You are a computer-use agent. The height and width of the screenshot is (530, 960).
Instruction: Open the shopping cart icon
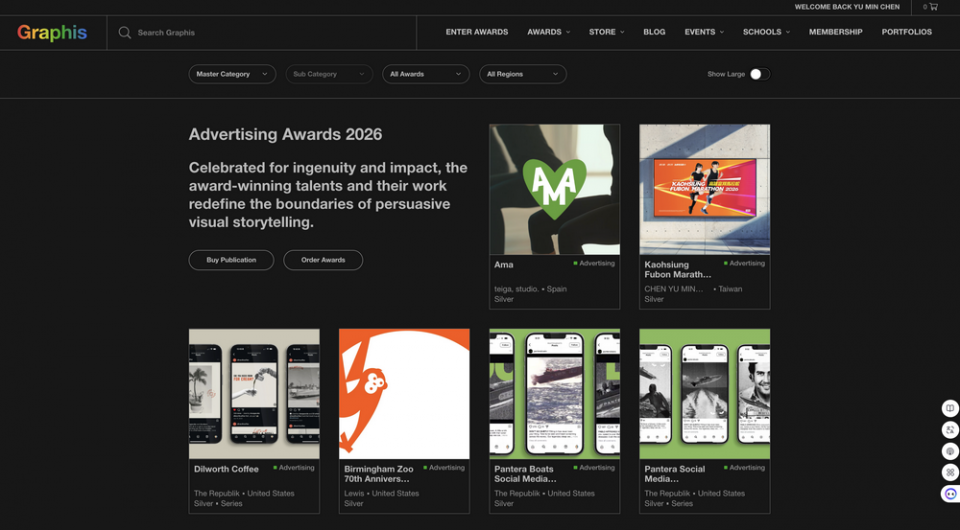(932, 7)
